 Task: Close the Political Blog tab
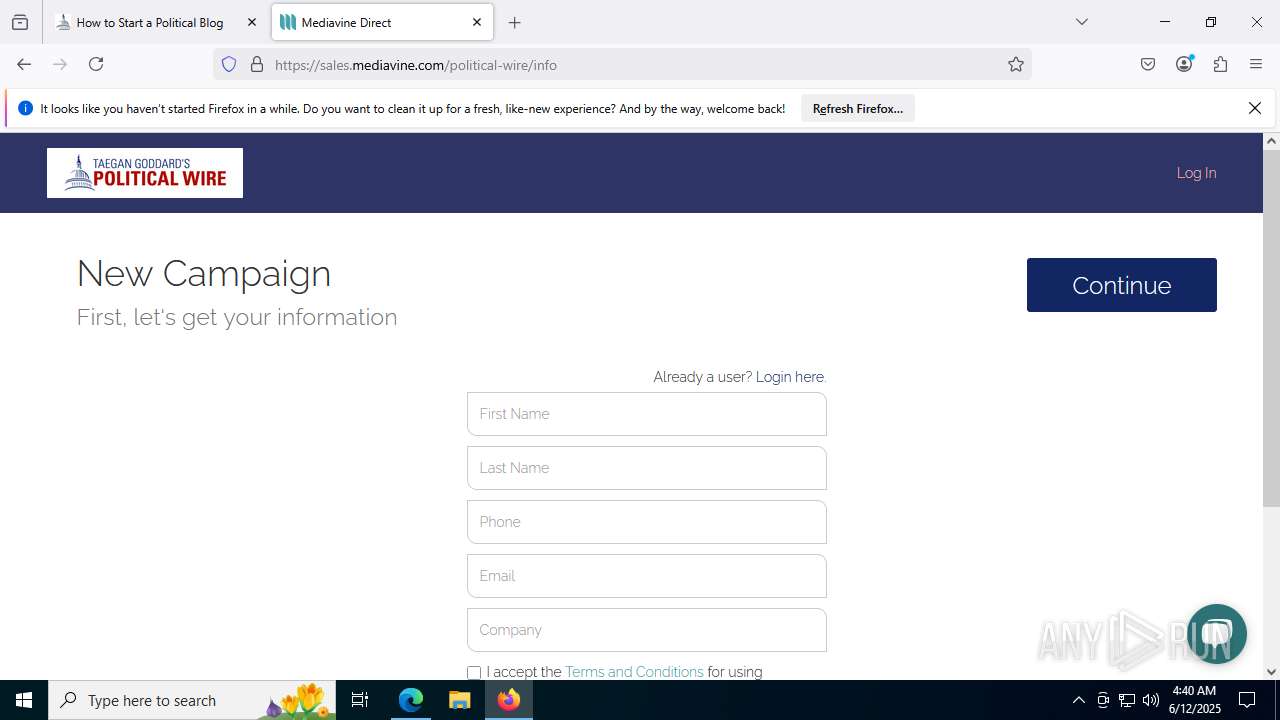pos(252,22)
